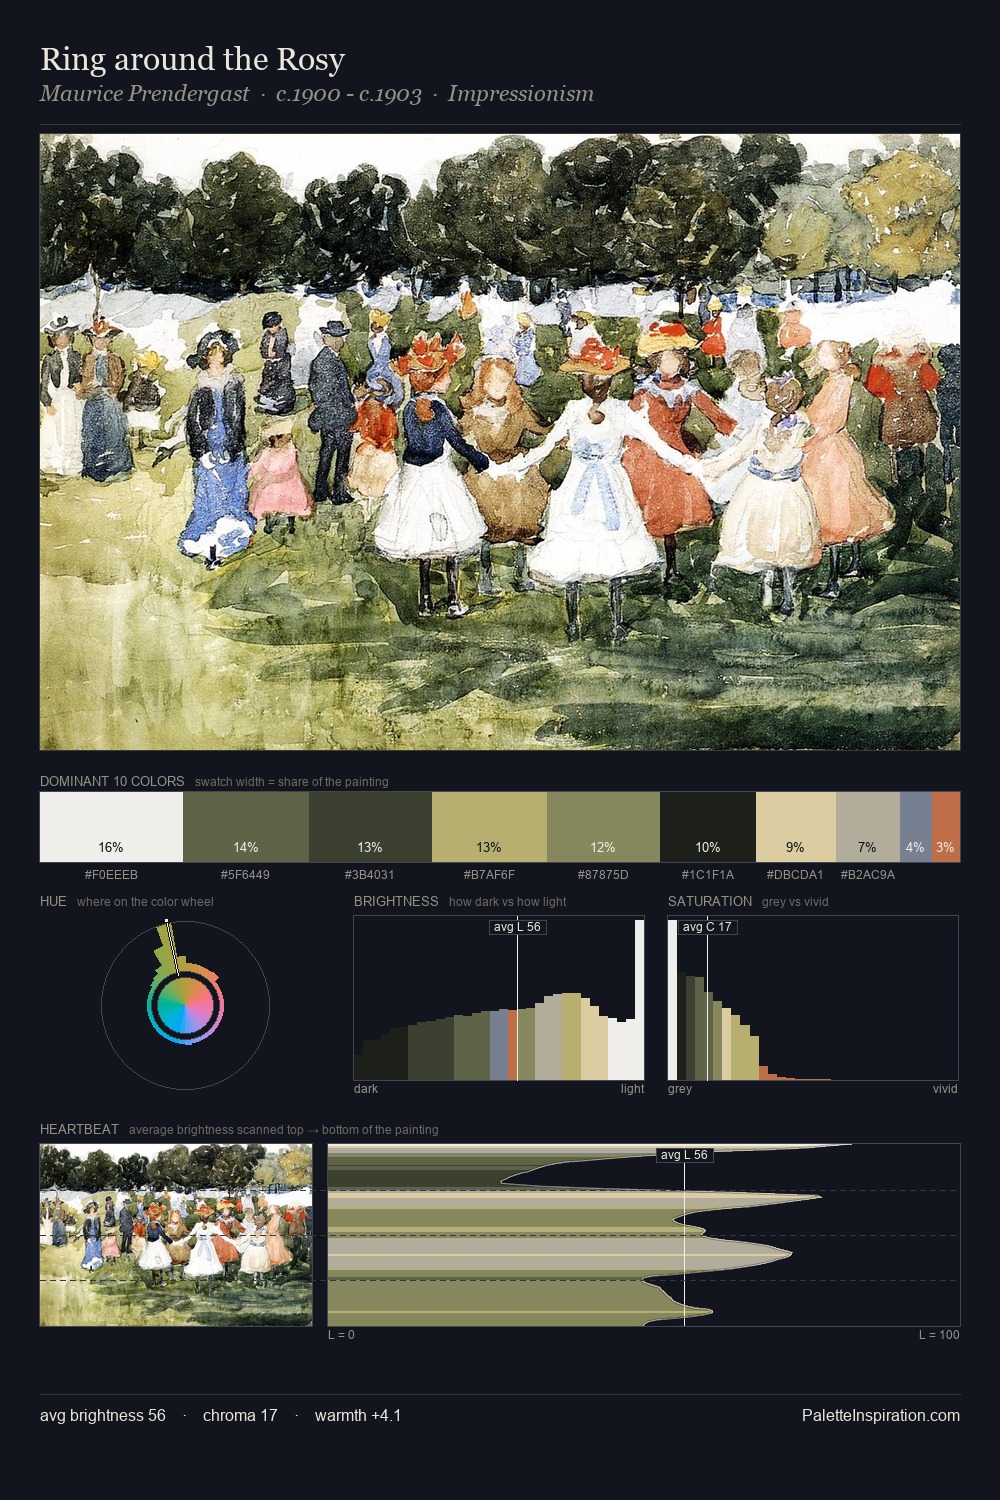Click hex code label "#3B4031"

pos(370,874)
